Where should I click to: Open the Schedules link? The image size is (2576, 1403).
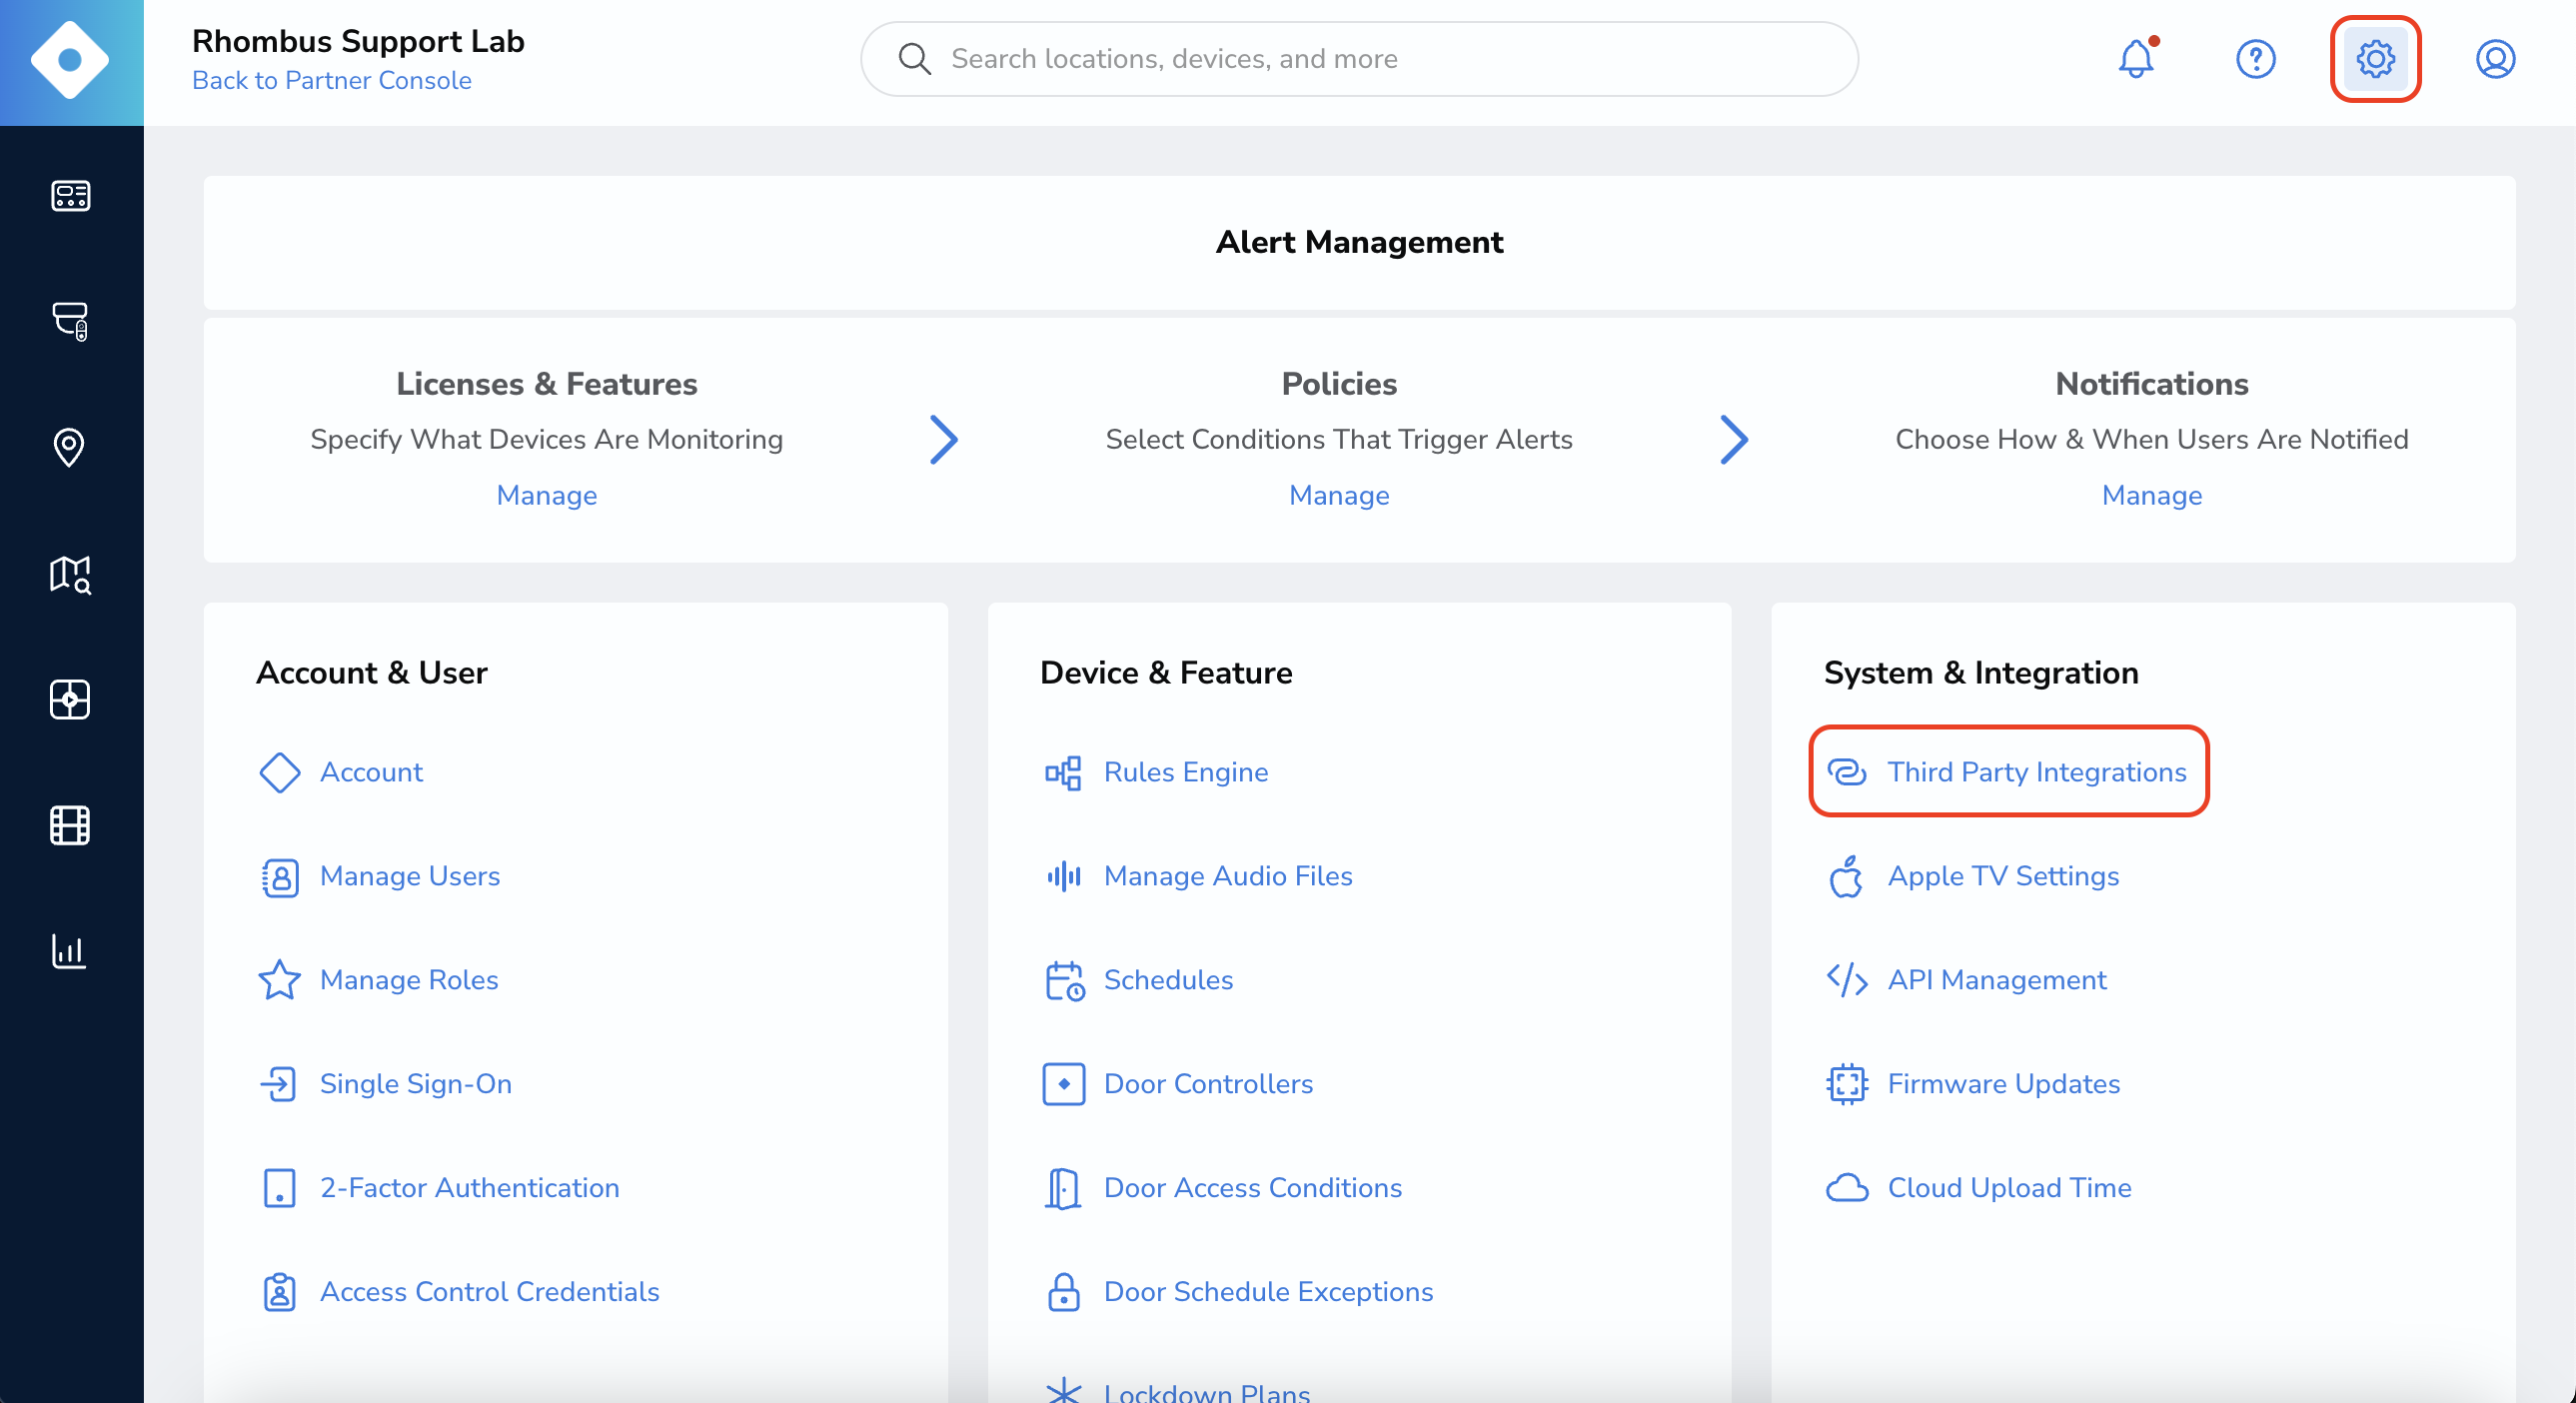(1168, 980)
